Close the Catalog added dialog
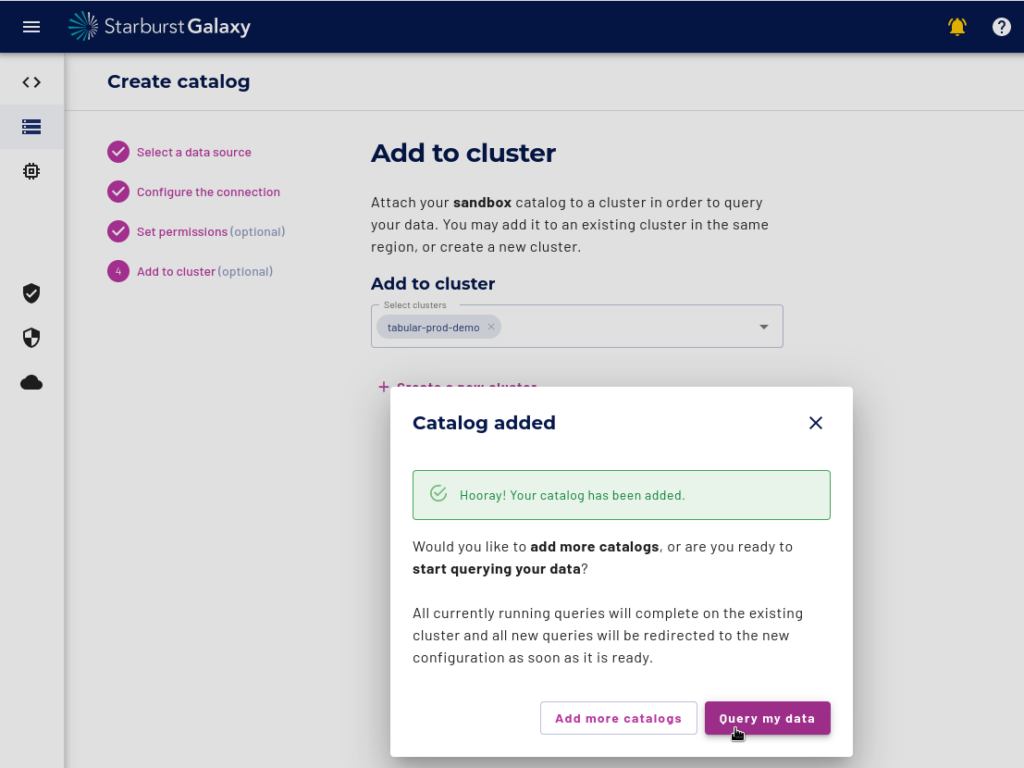This screenshot has width=1024, height=768. (816, 423)
